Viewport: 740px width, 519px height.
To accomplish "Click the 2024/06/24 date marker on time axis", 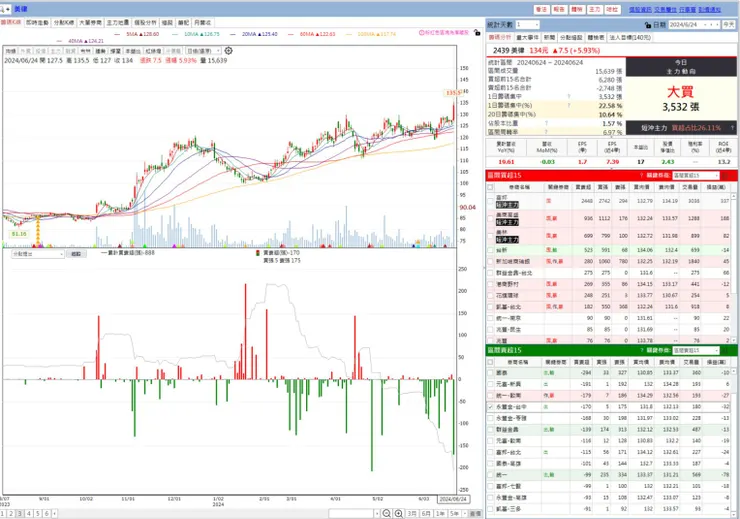I will [x=453, y=499].
